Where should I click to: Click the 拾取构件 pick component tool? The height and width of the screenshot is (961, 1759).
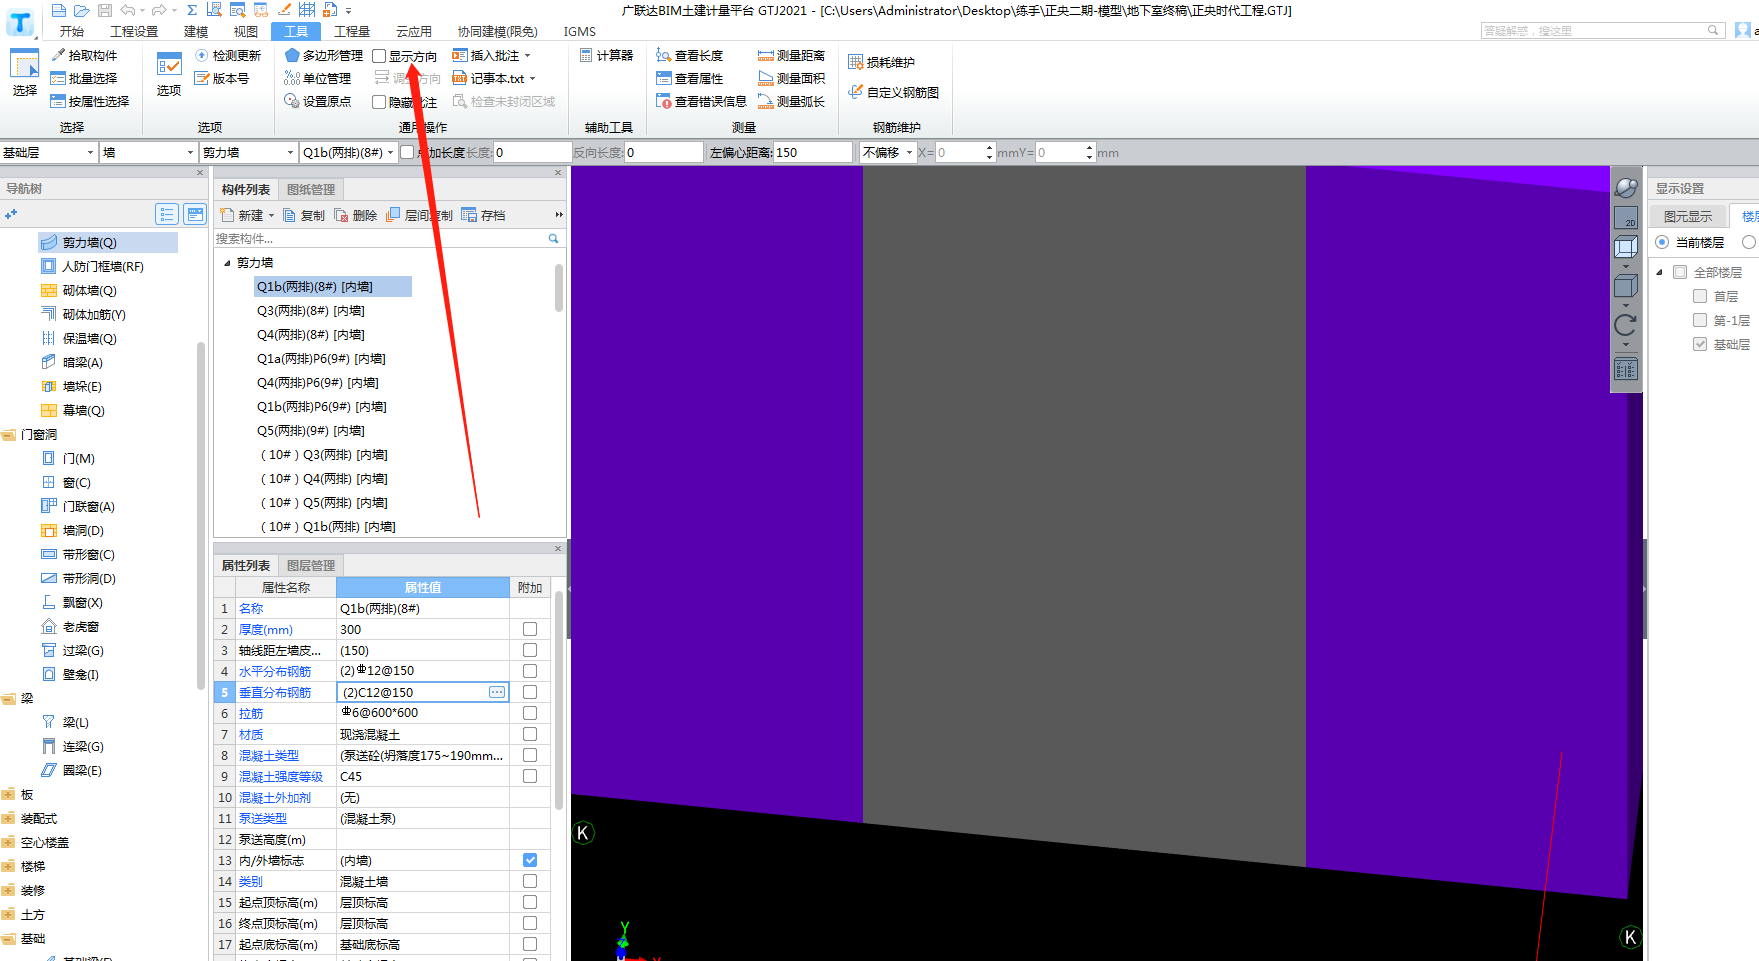pyautogui.click(x=84, y=55)
